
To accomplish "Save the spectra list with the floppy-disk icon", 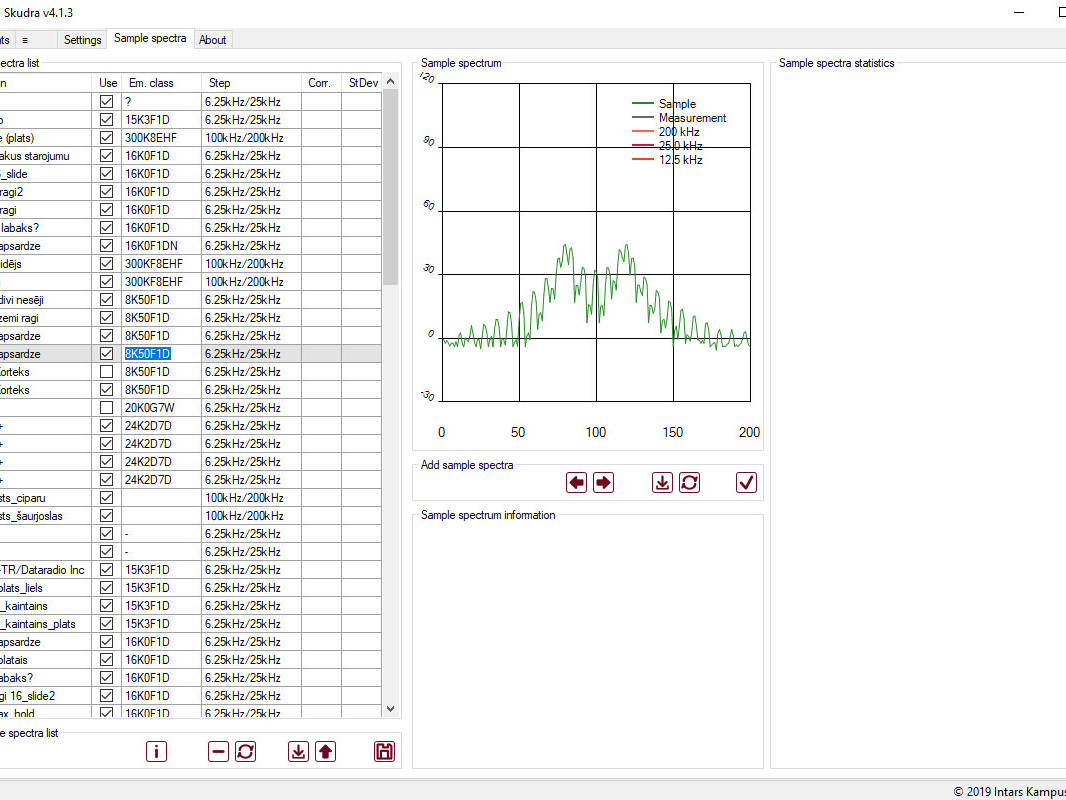I will coord(384,751).
